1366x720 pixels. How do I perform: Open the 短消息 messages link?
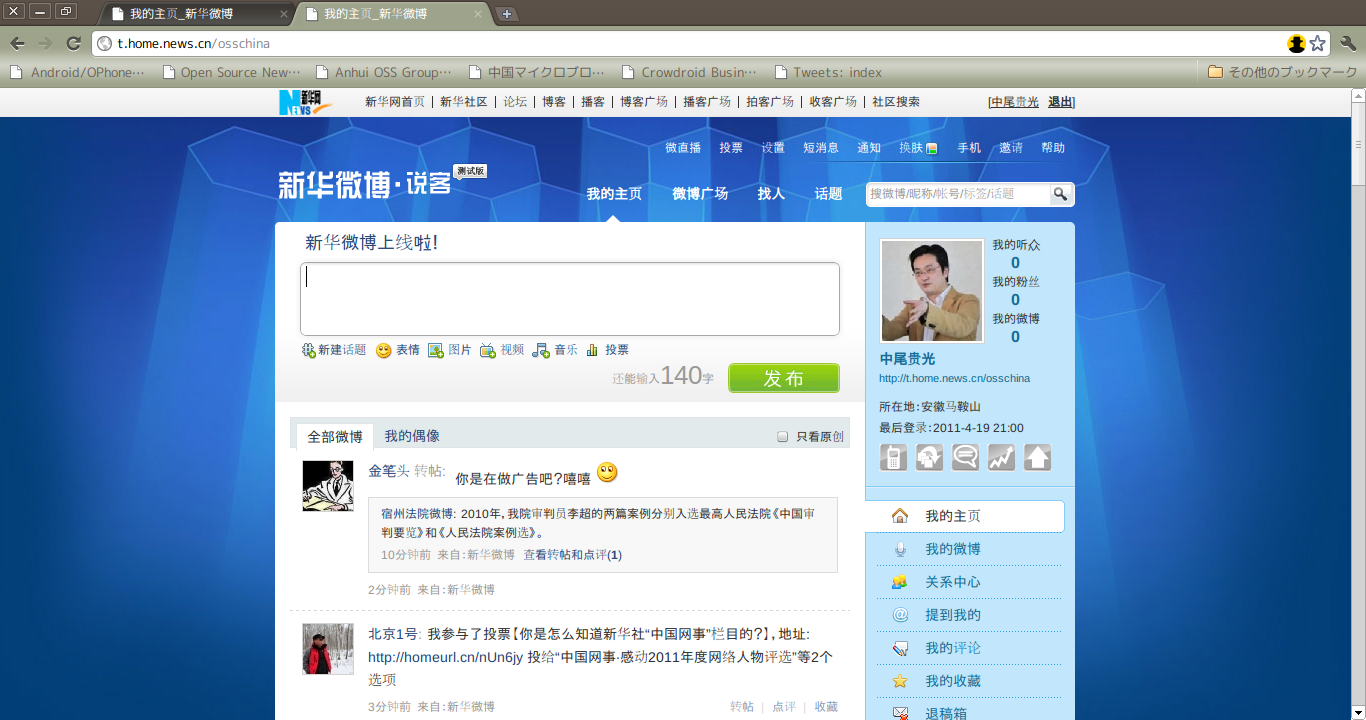click(821, 148)
